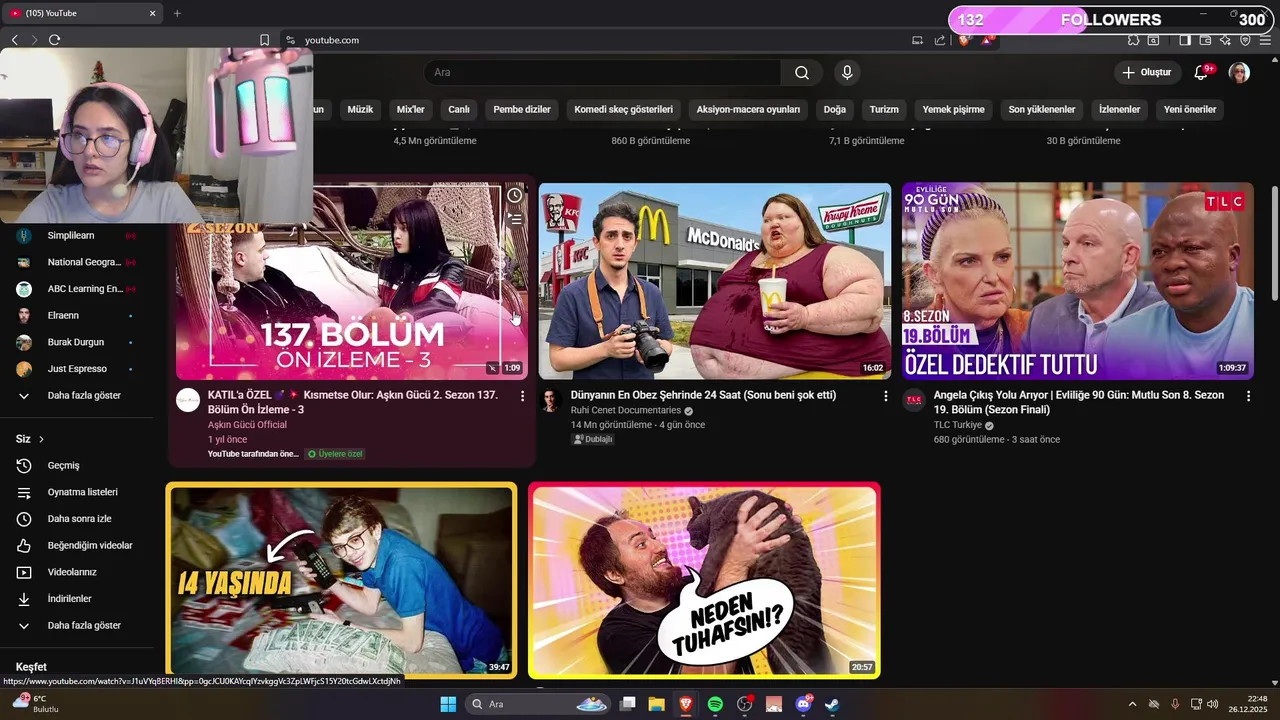
Task: Open Daha sonra izle list
Action: [77, 519]
